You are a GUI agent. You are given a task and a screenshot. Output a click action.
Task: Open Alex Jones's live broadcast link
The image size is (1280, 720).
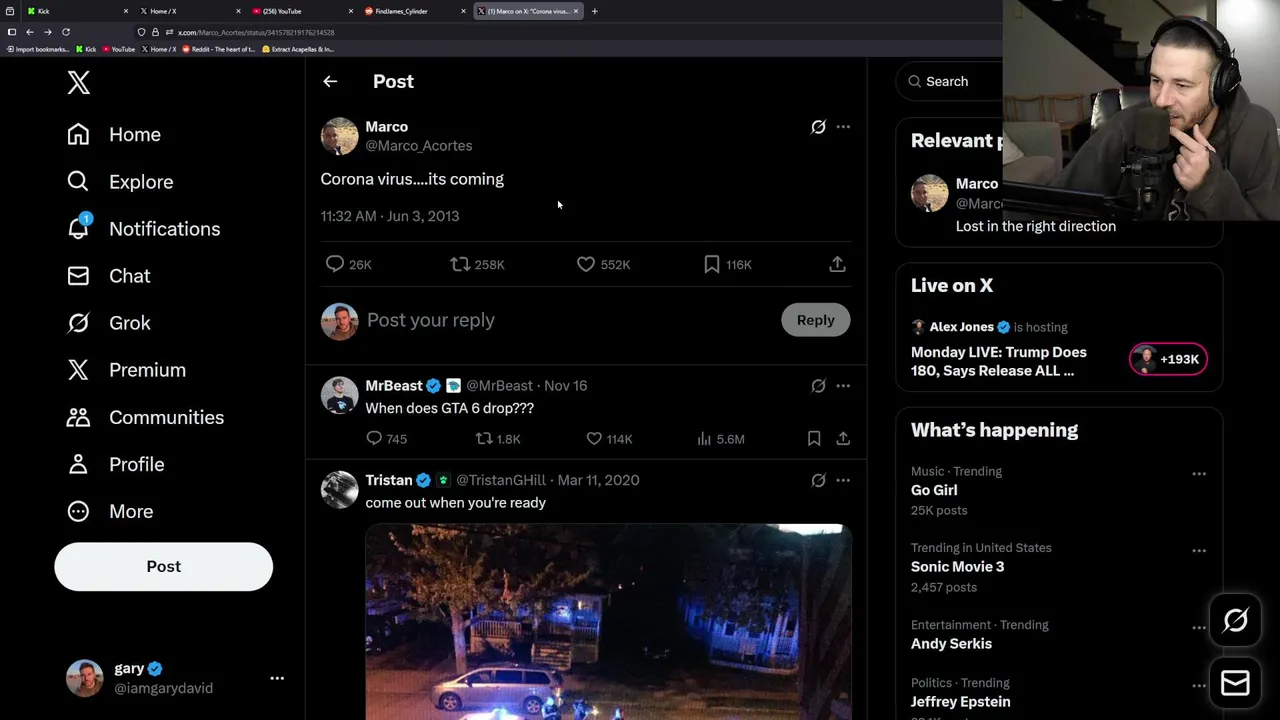point(999,361)
